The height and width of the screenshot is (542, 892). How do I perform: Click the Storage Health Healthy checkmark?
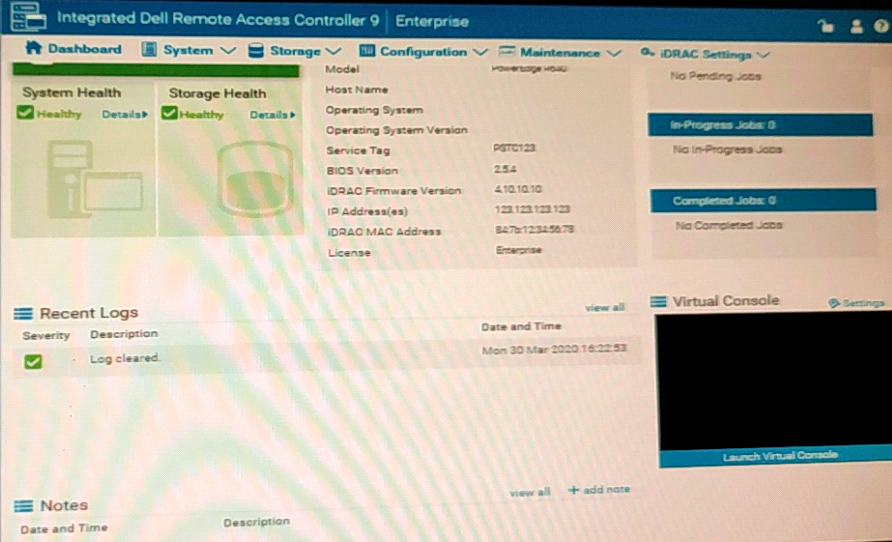(170, 114)
